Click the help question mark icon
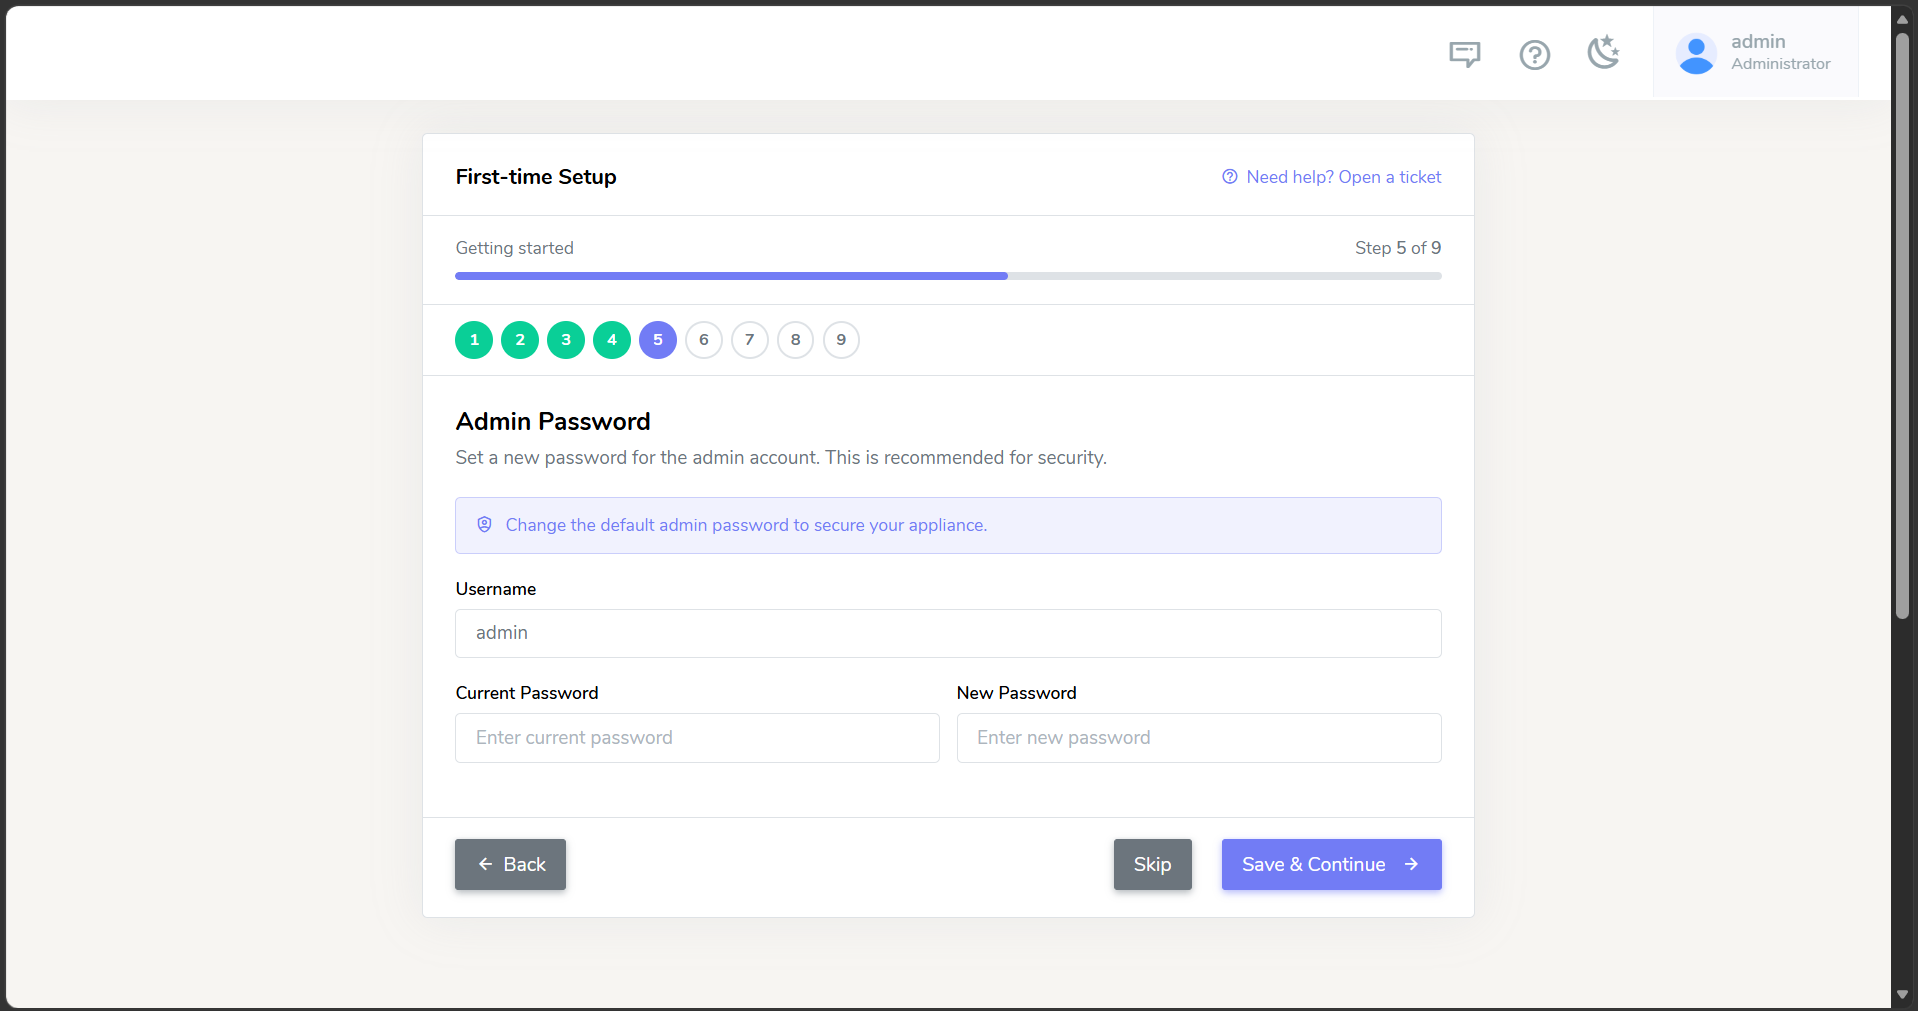This screenshot has height=1011, width=1918. (1534, 54)
